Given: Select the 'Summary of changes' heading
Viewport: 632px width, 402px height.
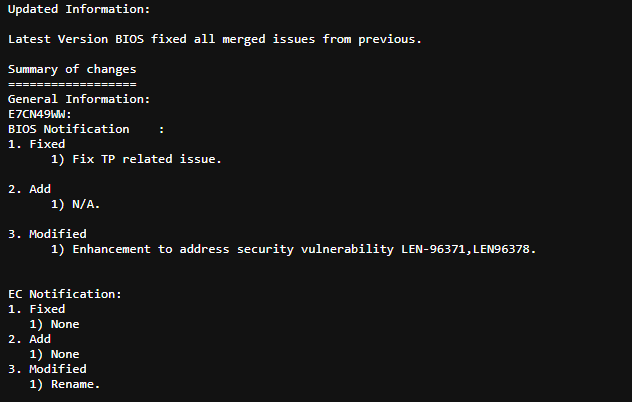Looking at the screenshot, I should click(x=72, y=69).
